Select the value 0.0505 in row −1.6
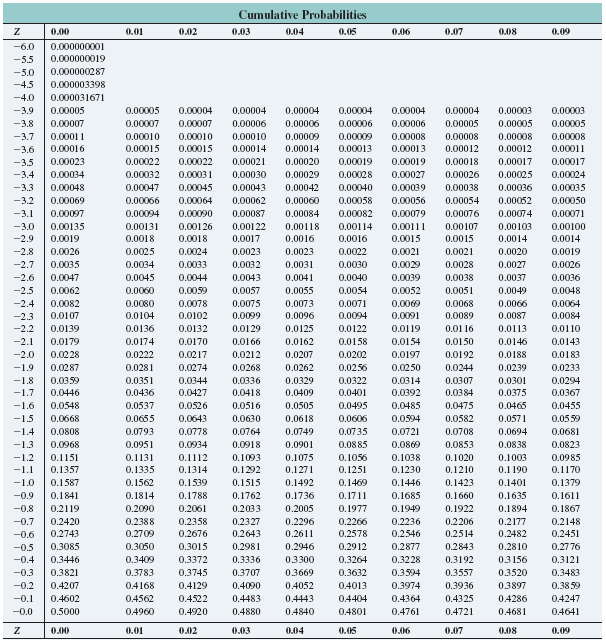Screen dimensions: 606x642 (300, 406)
